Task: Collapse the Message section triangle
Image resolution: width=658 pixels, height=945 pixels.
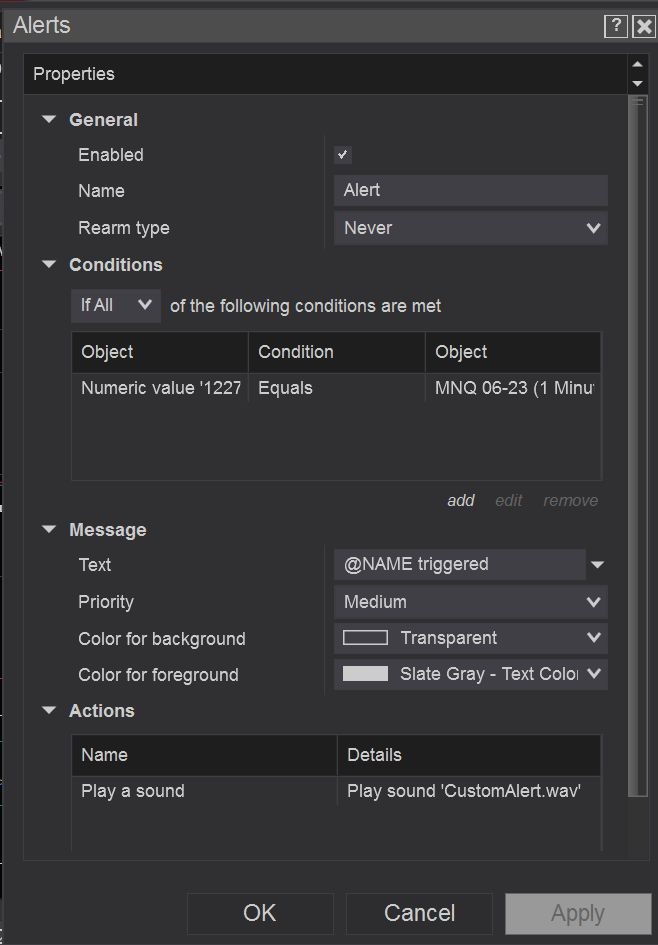Action: pos(48,530)
